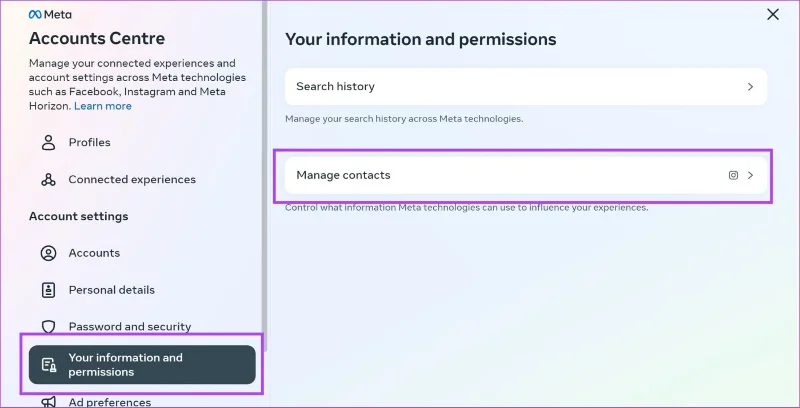The height and width of the screenshot is (408, 800).
Task: Click the Accounts circle icon
Action: (48, 253)
